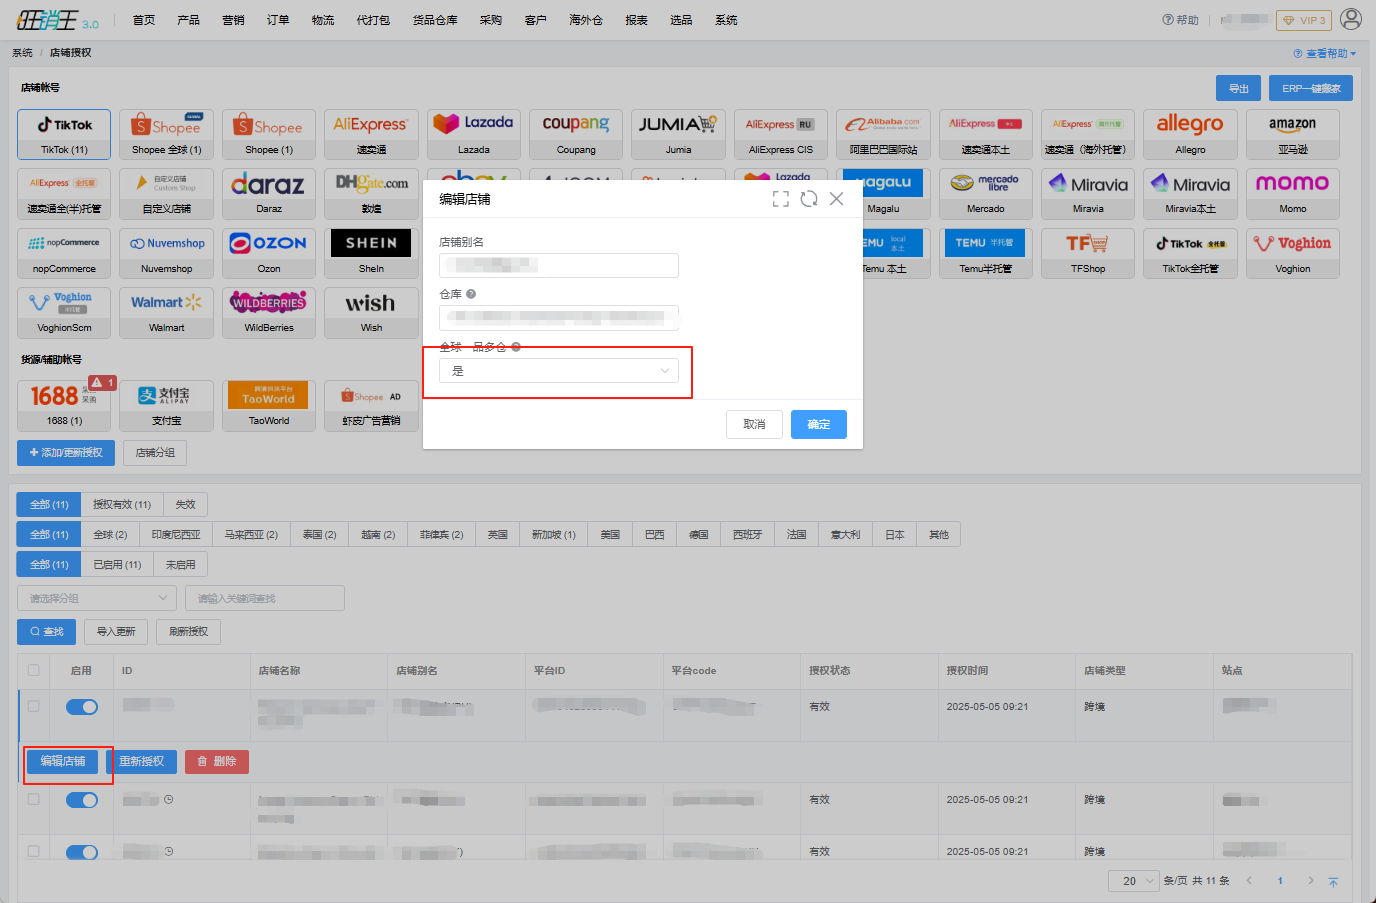Select the TikTok (11) platform tile
Viewport: 1376px width, 903px height.
[x=64, y=135]
